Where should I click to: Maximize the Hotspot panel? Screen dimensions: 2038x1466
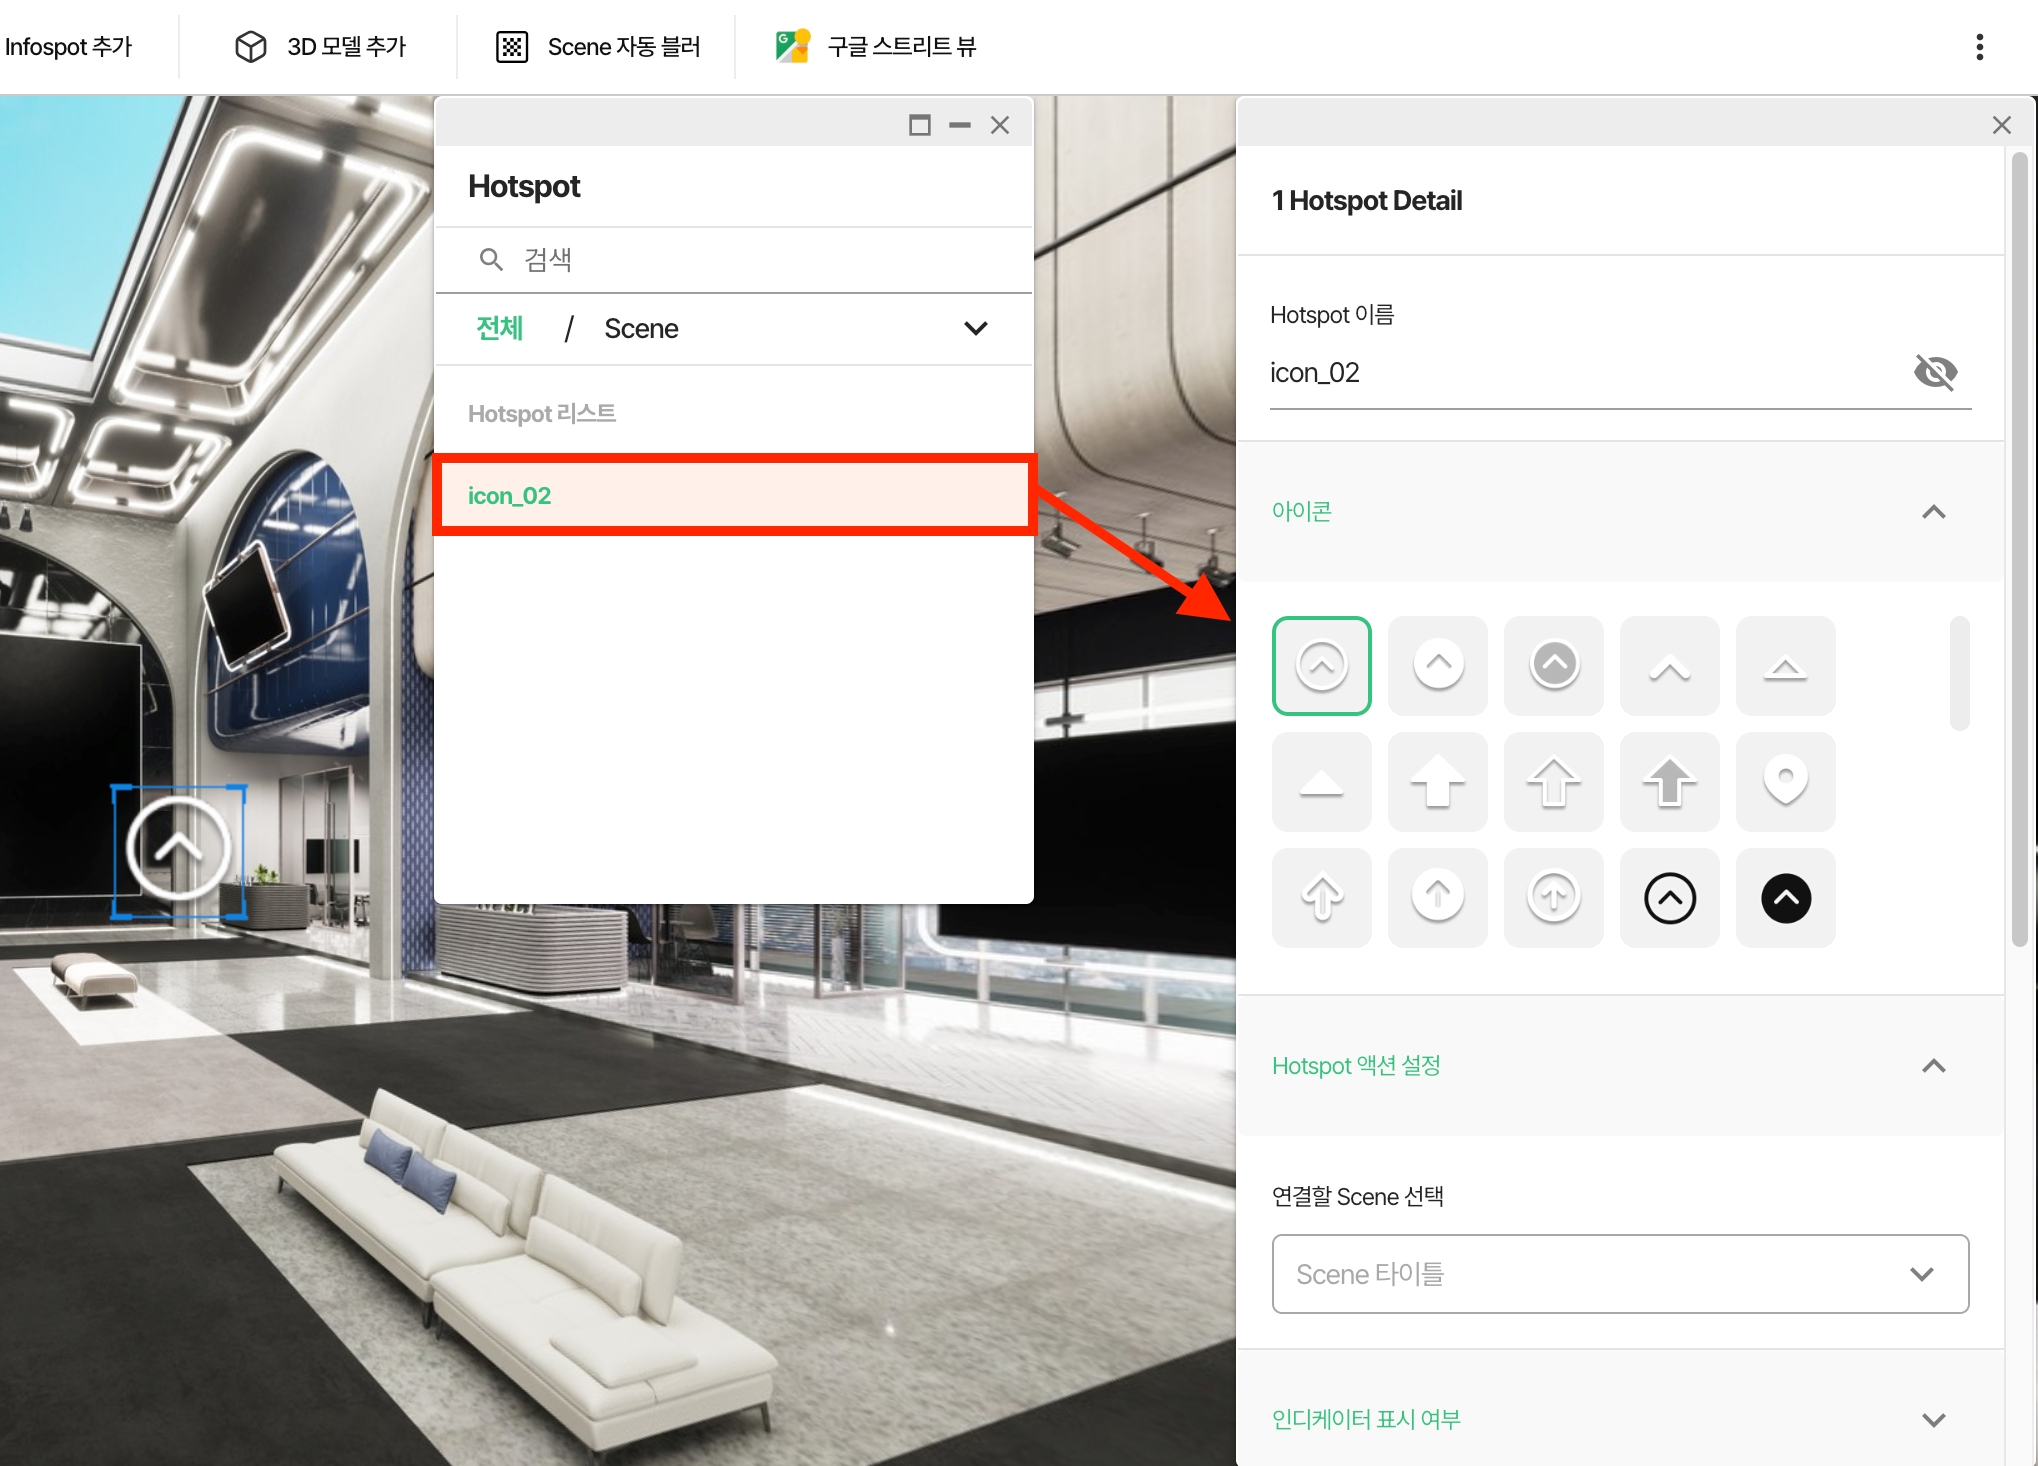click(x=919, y=125)
